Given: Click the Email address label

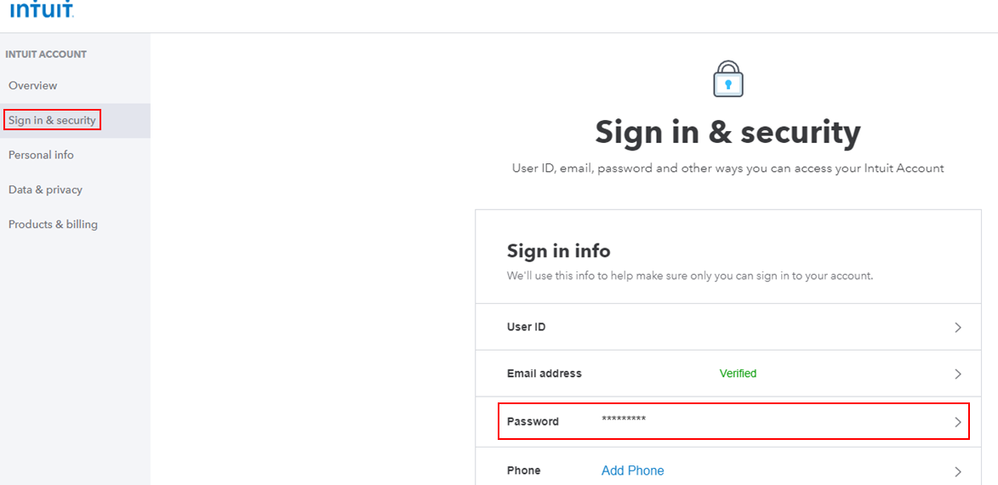Looking at the screenshot, I should pyautogui.click(x=544, y=374).
